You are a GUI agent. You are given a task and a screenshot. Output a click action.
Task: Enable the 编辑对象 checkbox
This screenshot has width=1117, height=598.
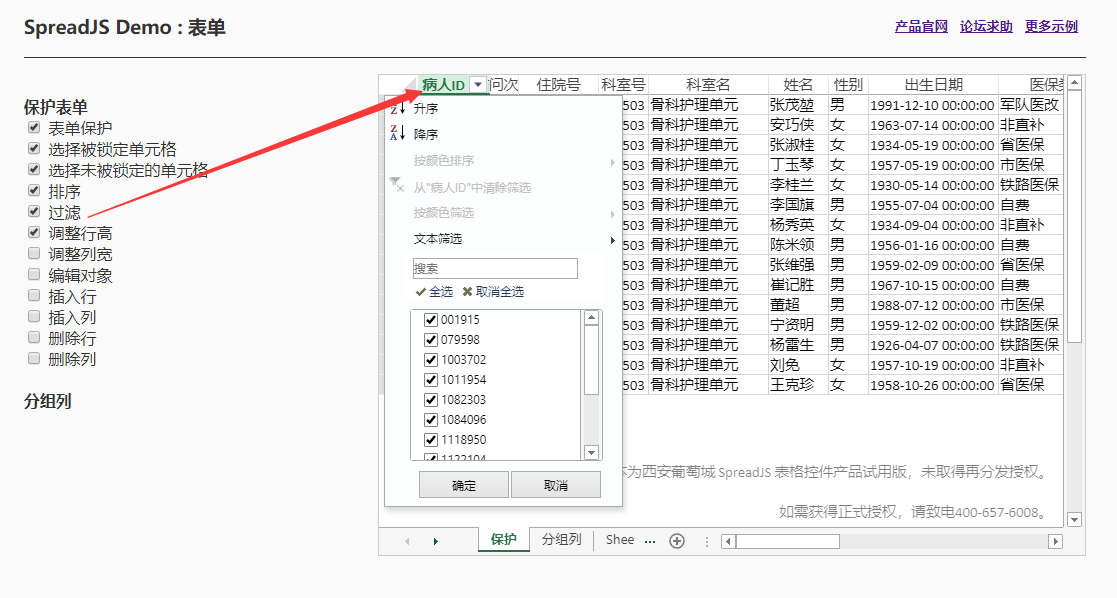tap(33, 274)
